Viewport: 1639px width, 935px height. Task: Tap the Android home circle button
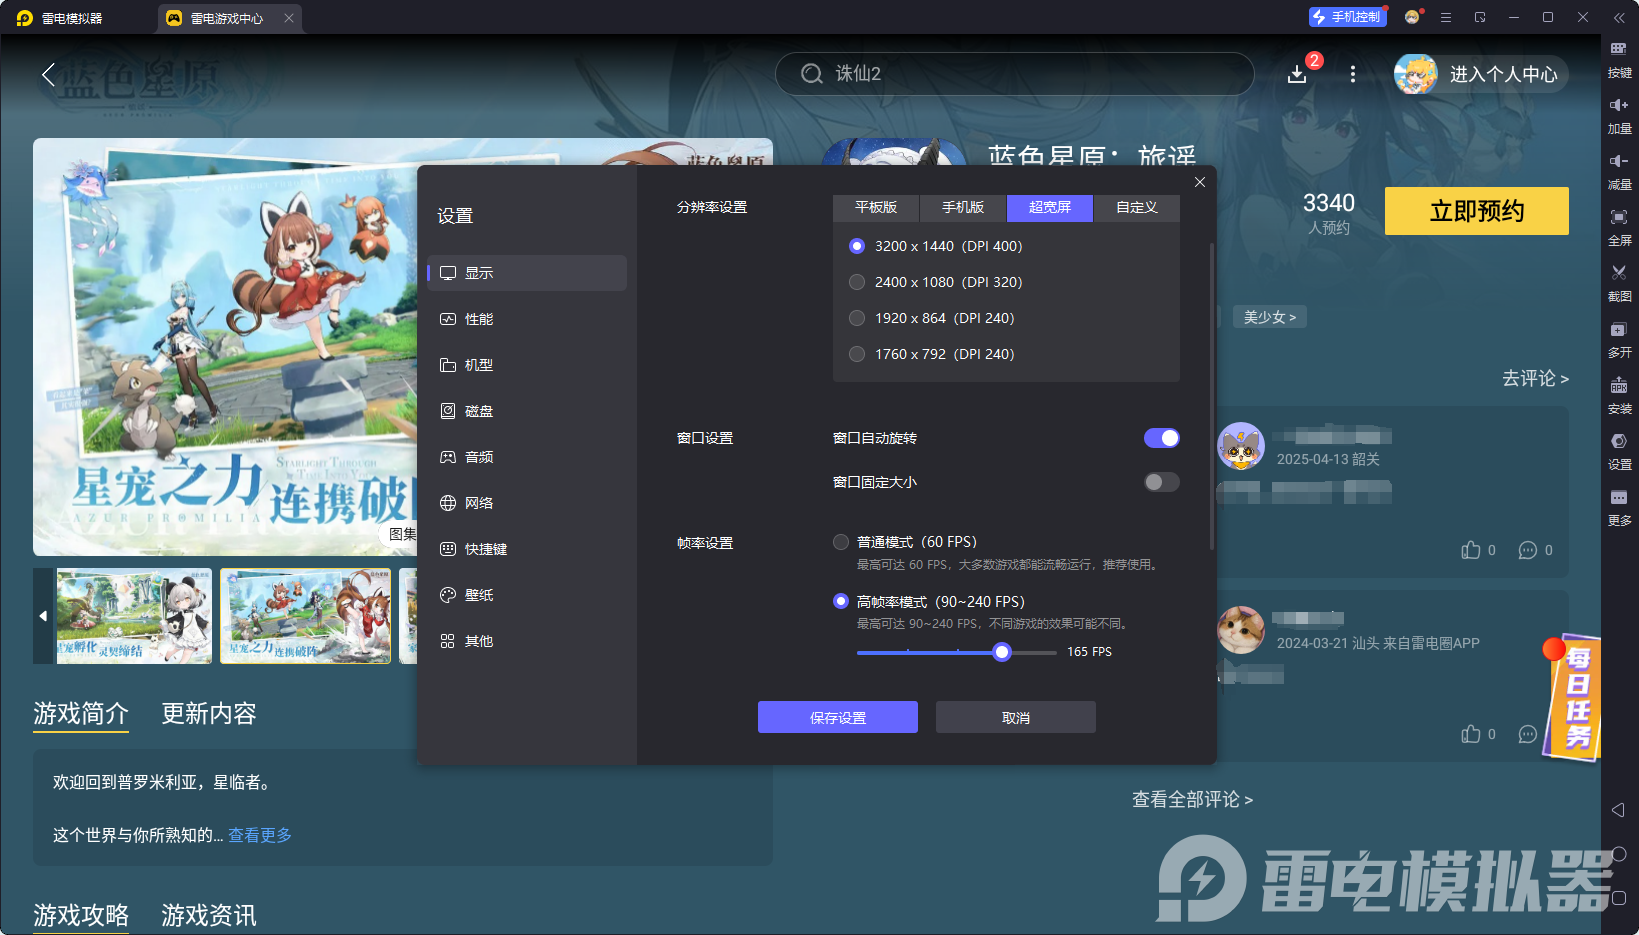[1619, 854]
